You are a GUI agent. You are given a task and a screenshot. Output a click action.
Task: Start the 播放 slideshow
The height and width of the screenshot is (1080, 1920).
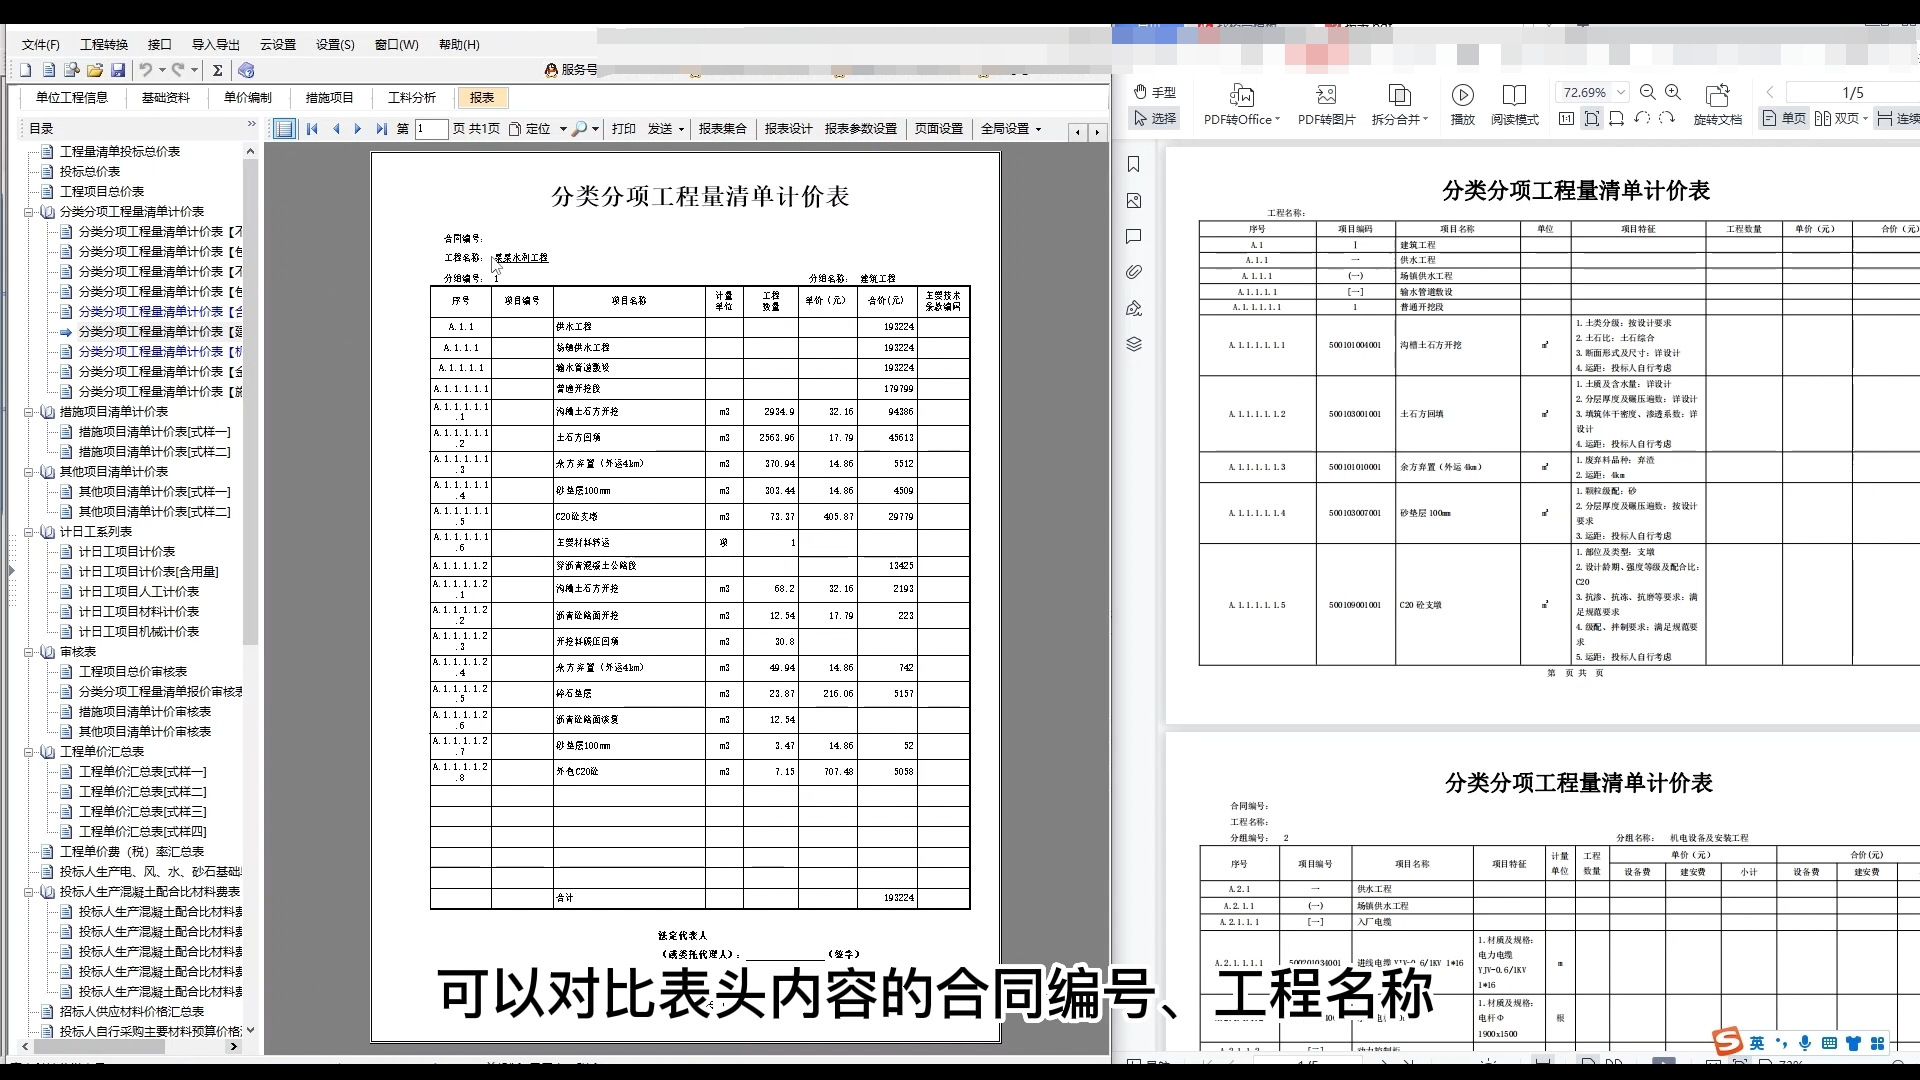pos(1462,105)
